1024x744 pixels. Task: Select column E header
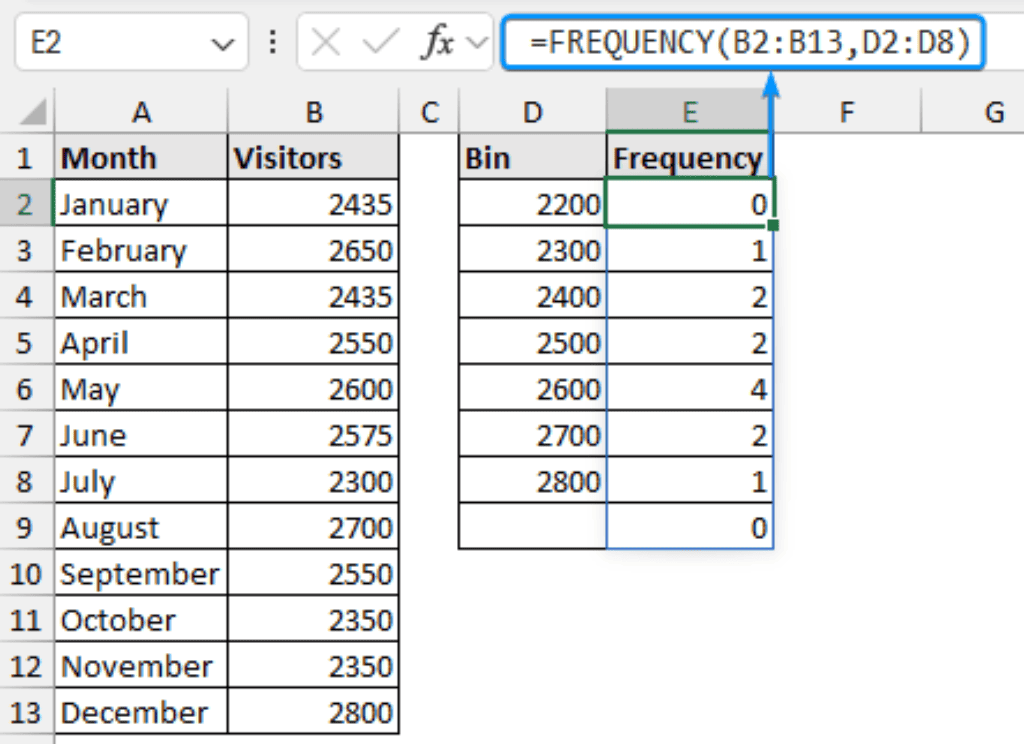[x=689, y=112]
